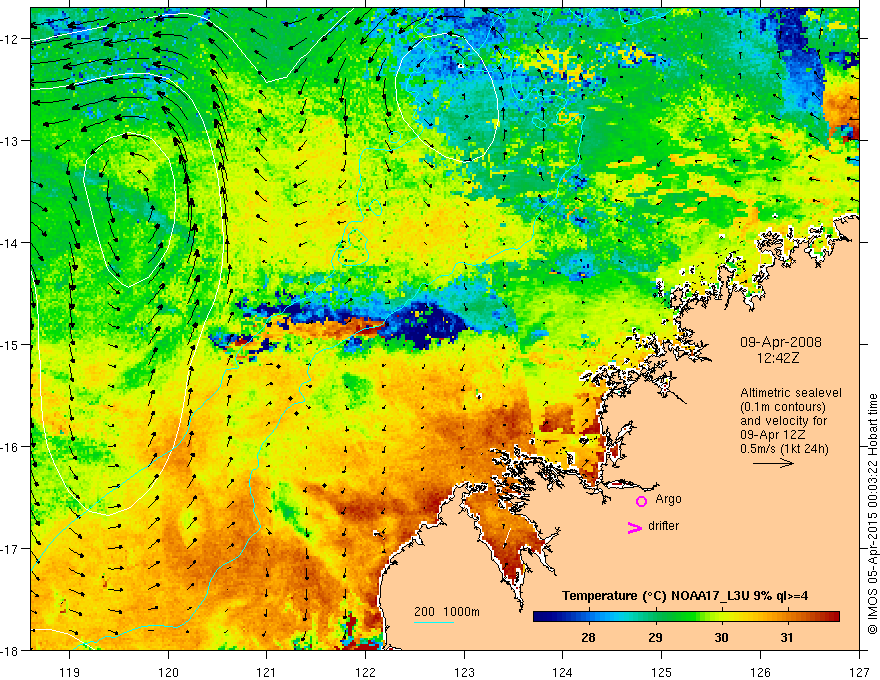The height and width of the screenshot is (680, 880).
Task: Click longitude axis label 126
Action: coord(760,672)
